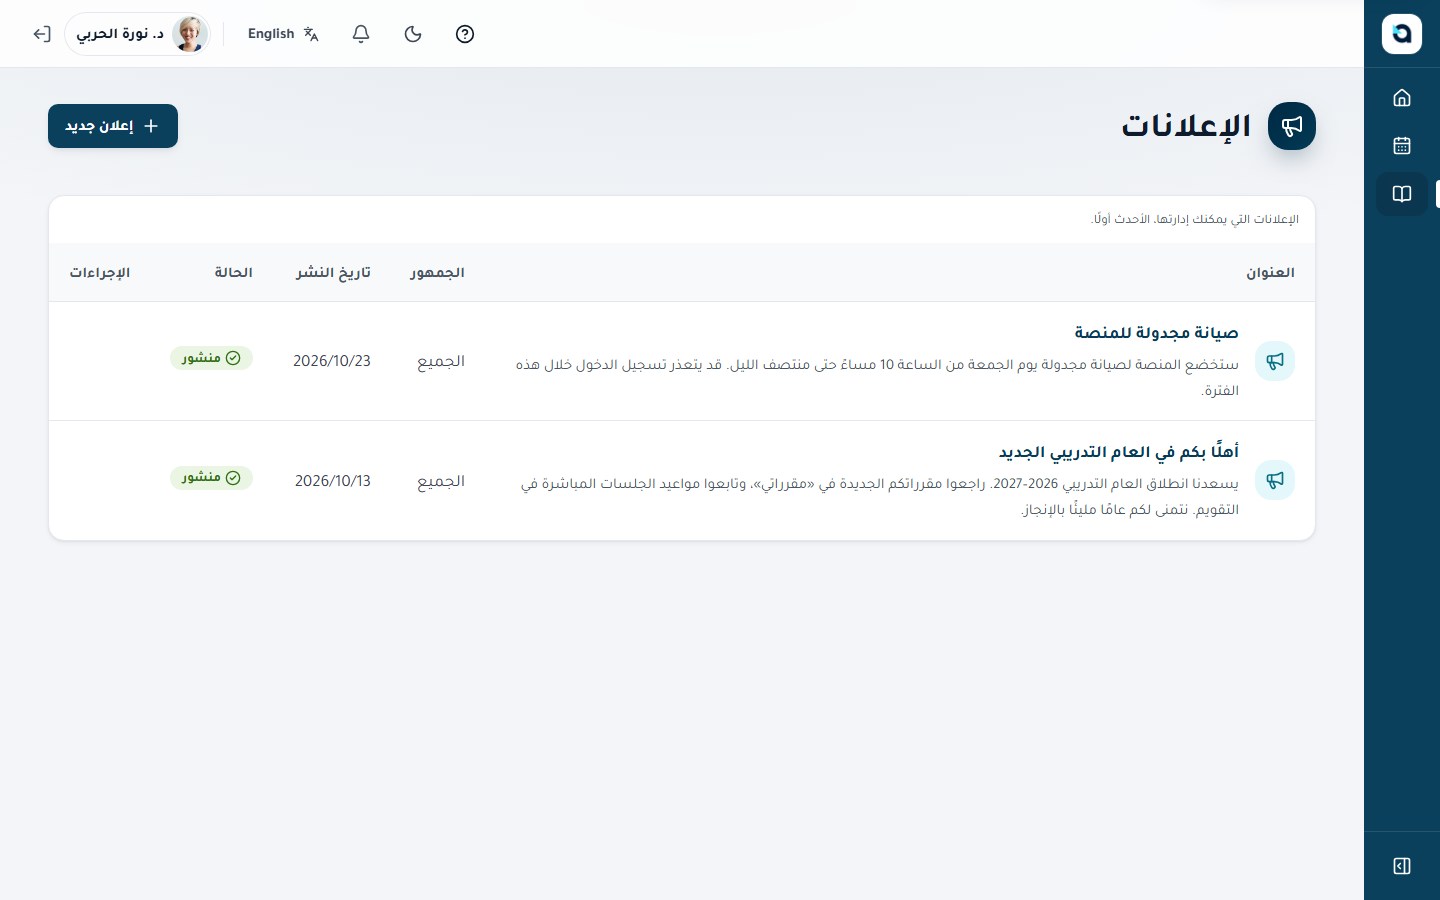Toggle dark mode with the moon icon
1440x900 pixels.
pyautogui.click(x=413, y=34)
